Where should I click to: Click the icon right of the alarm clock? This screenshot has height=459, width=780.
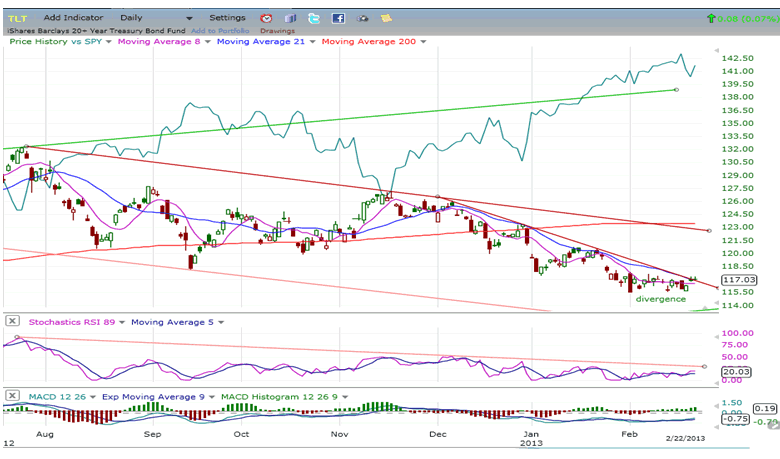pos(290,18)
